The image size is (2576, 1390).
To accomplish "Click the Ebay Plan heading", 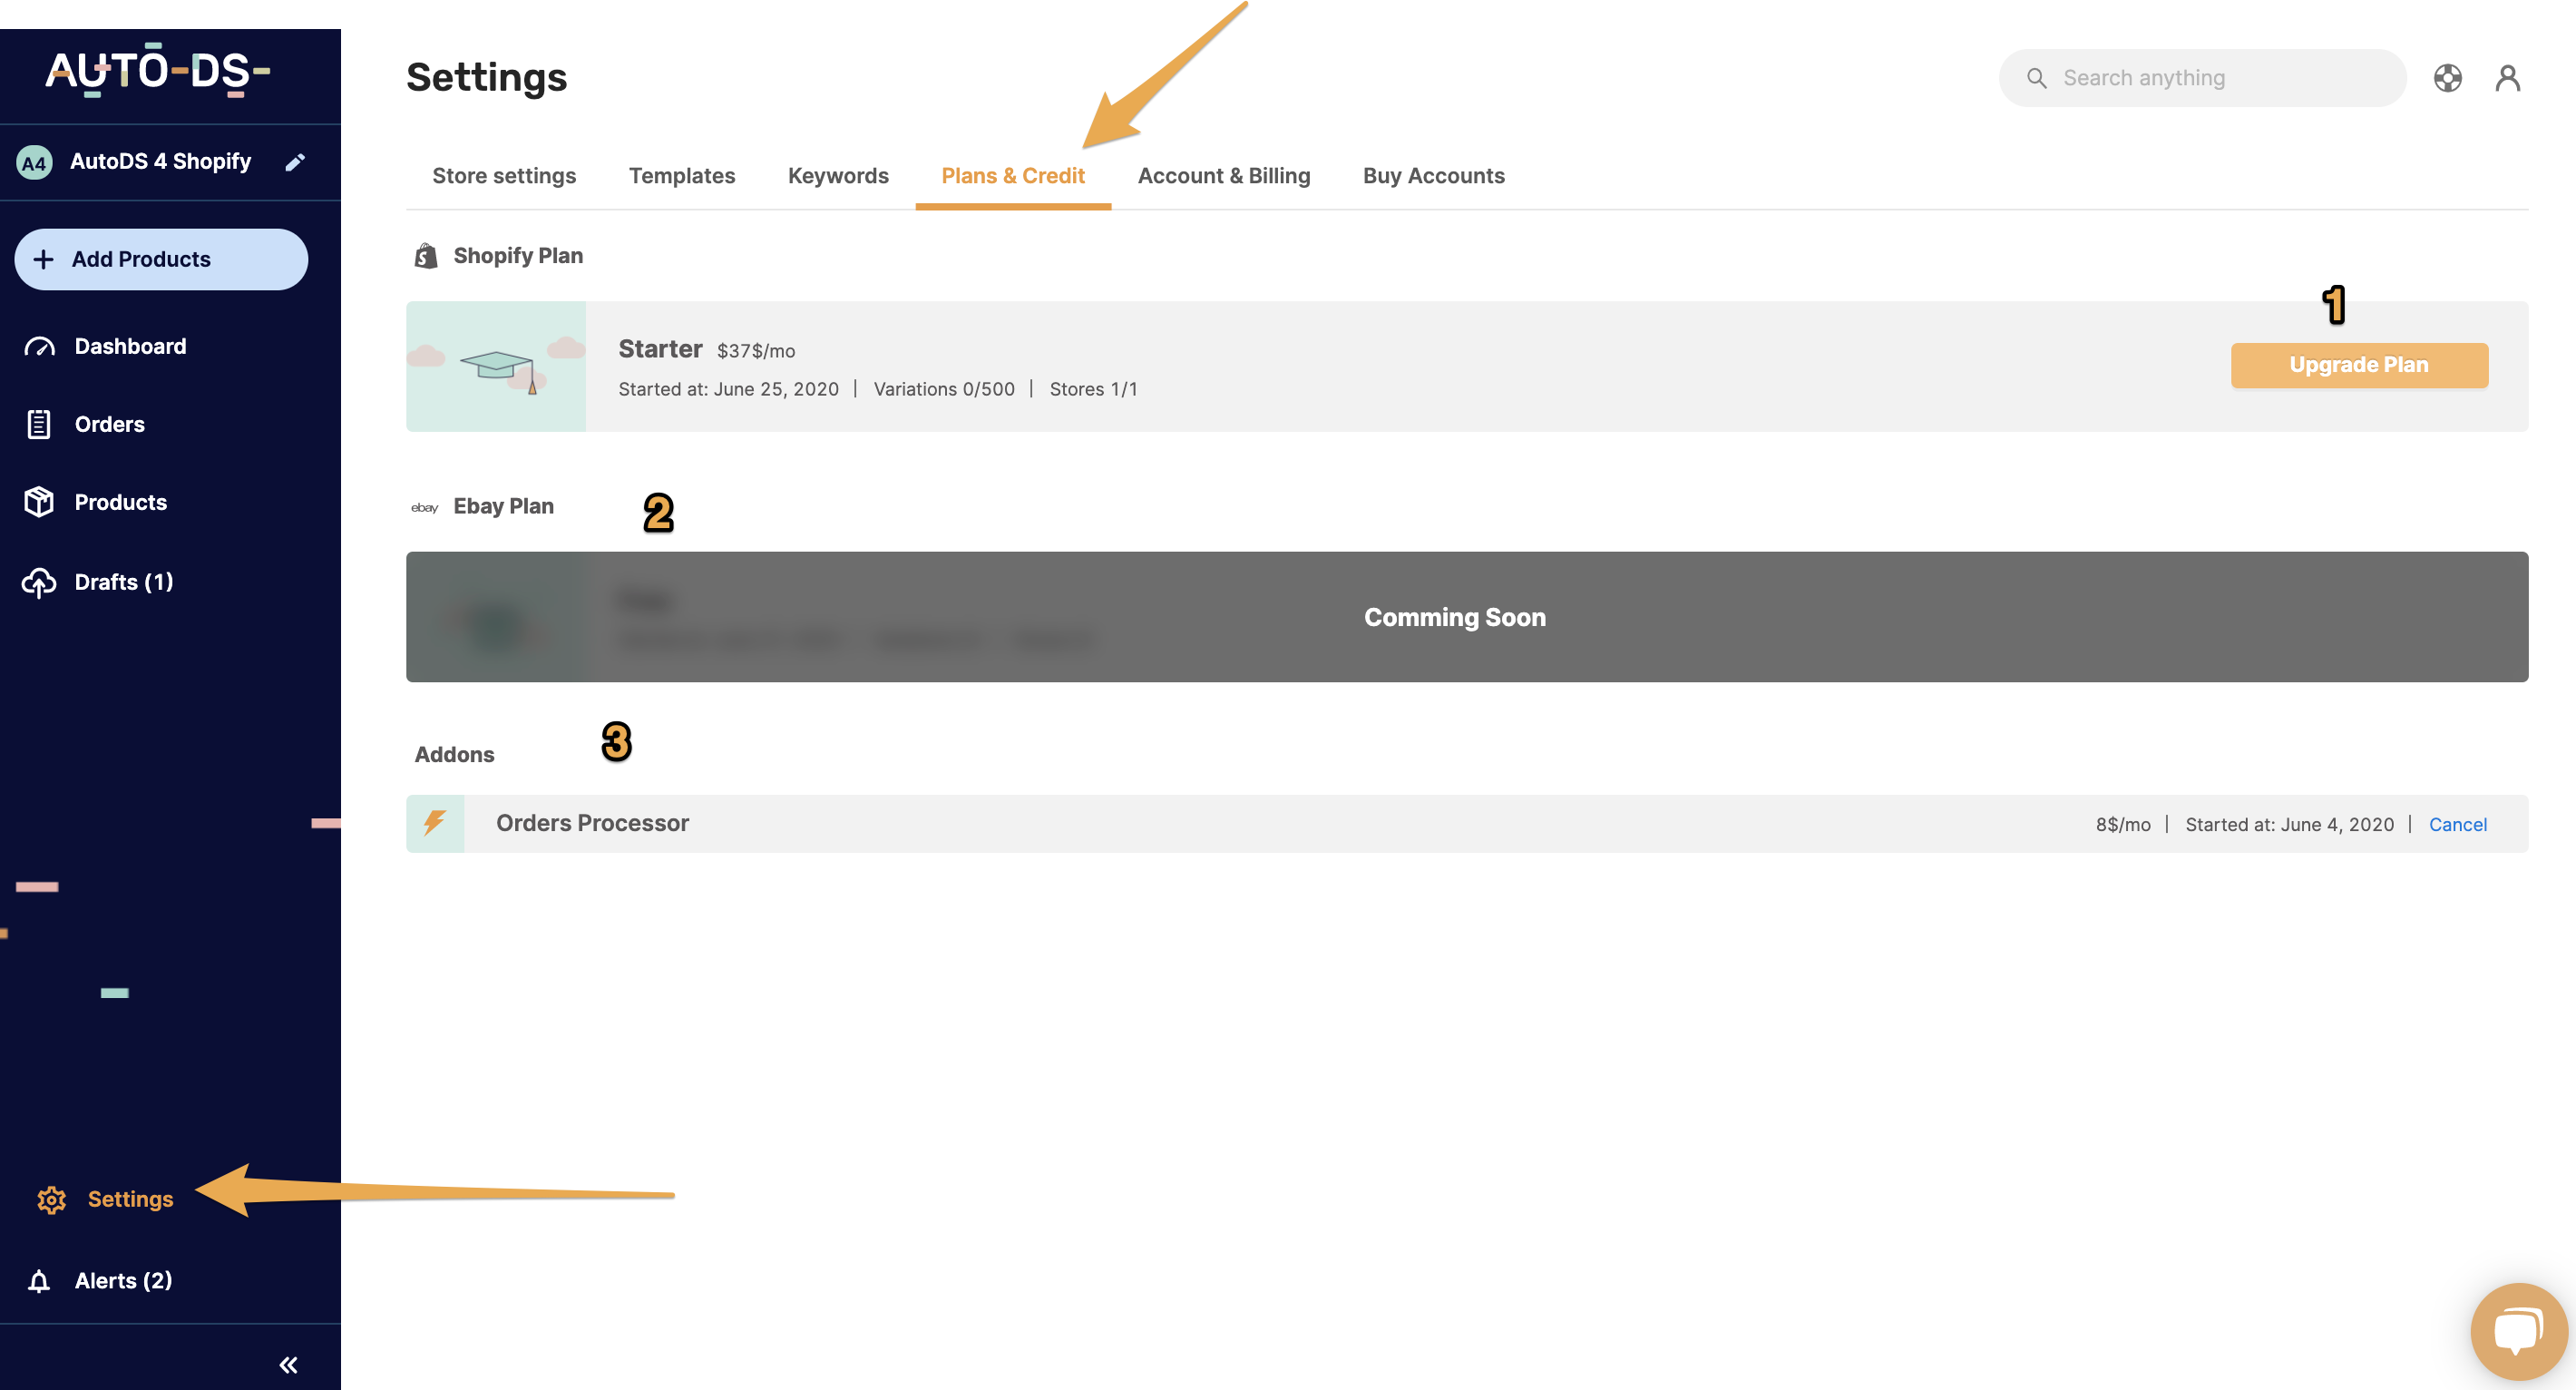I will click(x=503, y=507).
